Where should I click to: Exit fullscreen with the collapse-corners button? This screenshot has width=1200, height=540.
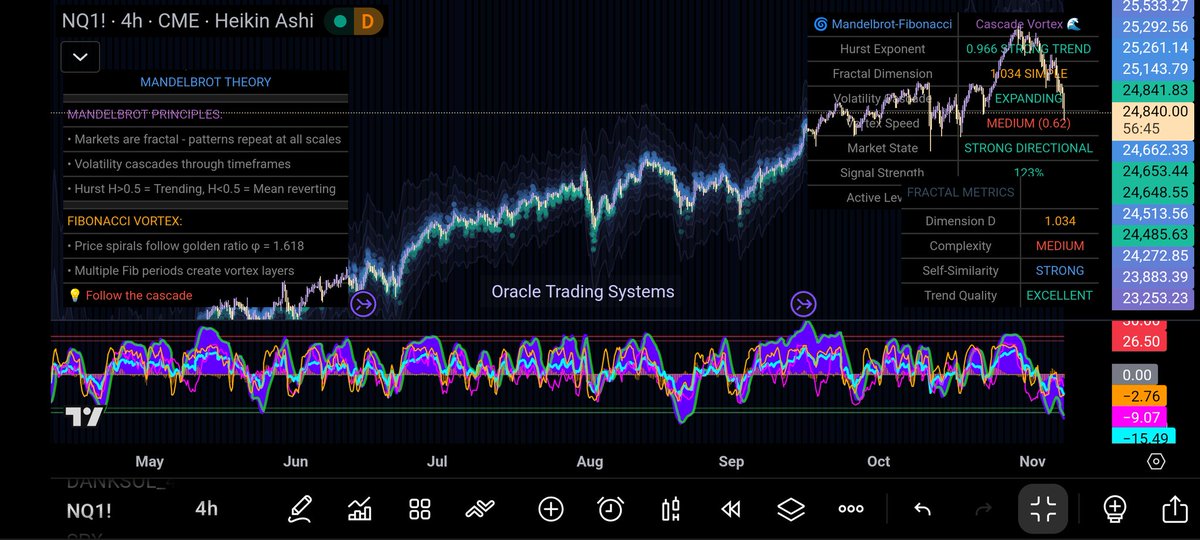click(1043, 509)
